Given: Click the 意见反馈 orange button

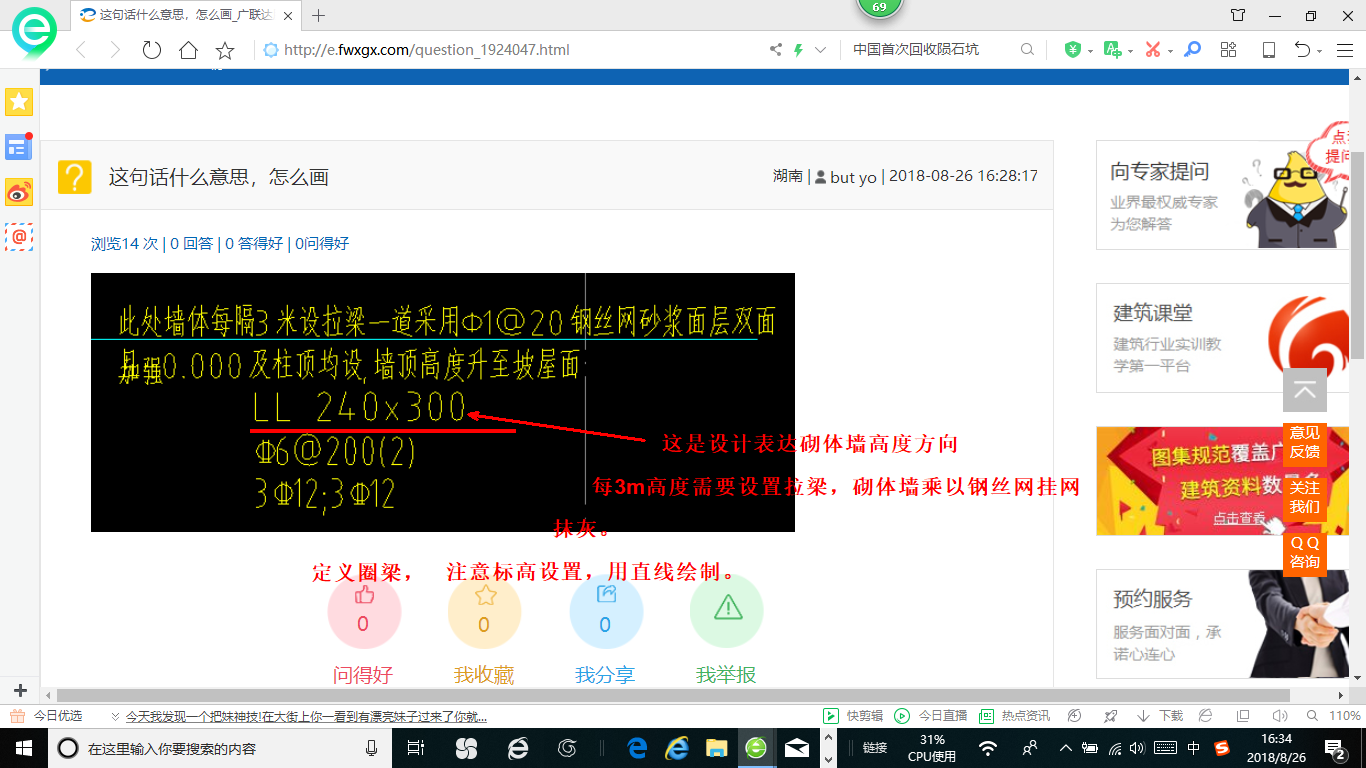Looking at the screenshot, I should point(1305,442).
